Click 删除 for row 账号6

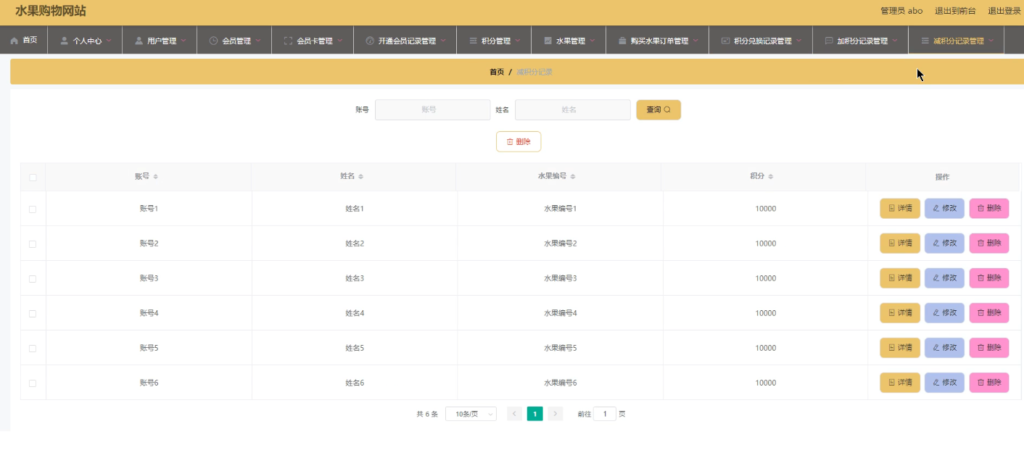989,383
